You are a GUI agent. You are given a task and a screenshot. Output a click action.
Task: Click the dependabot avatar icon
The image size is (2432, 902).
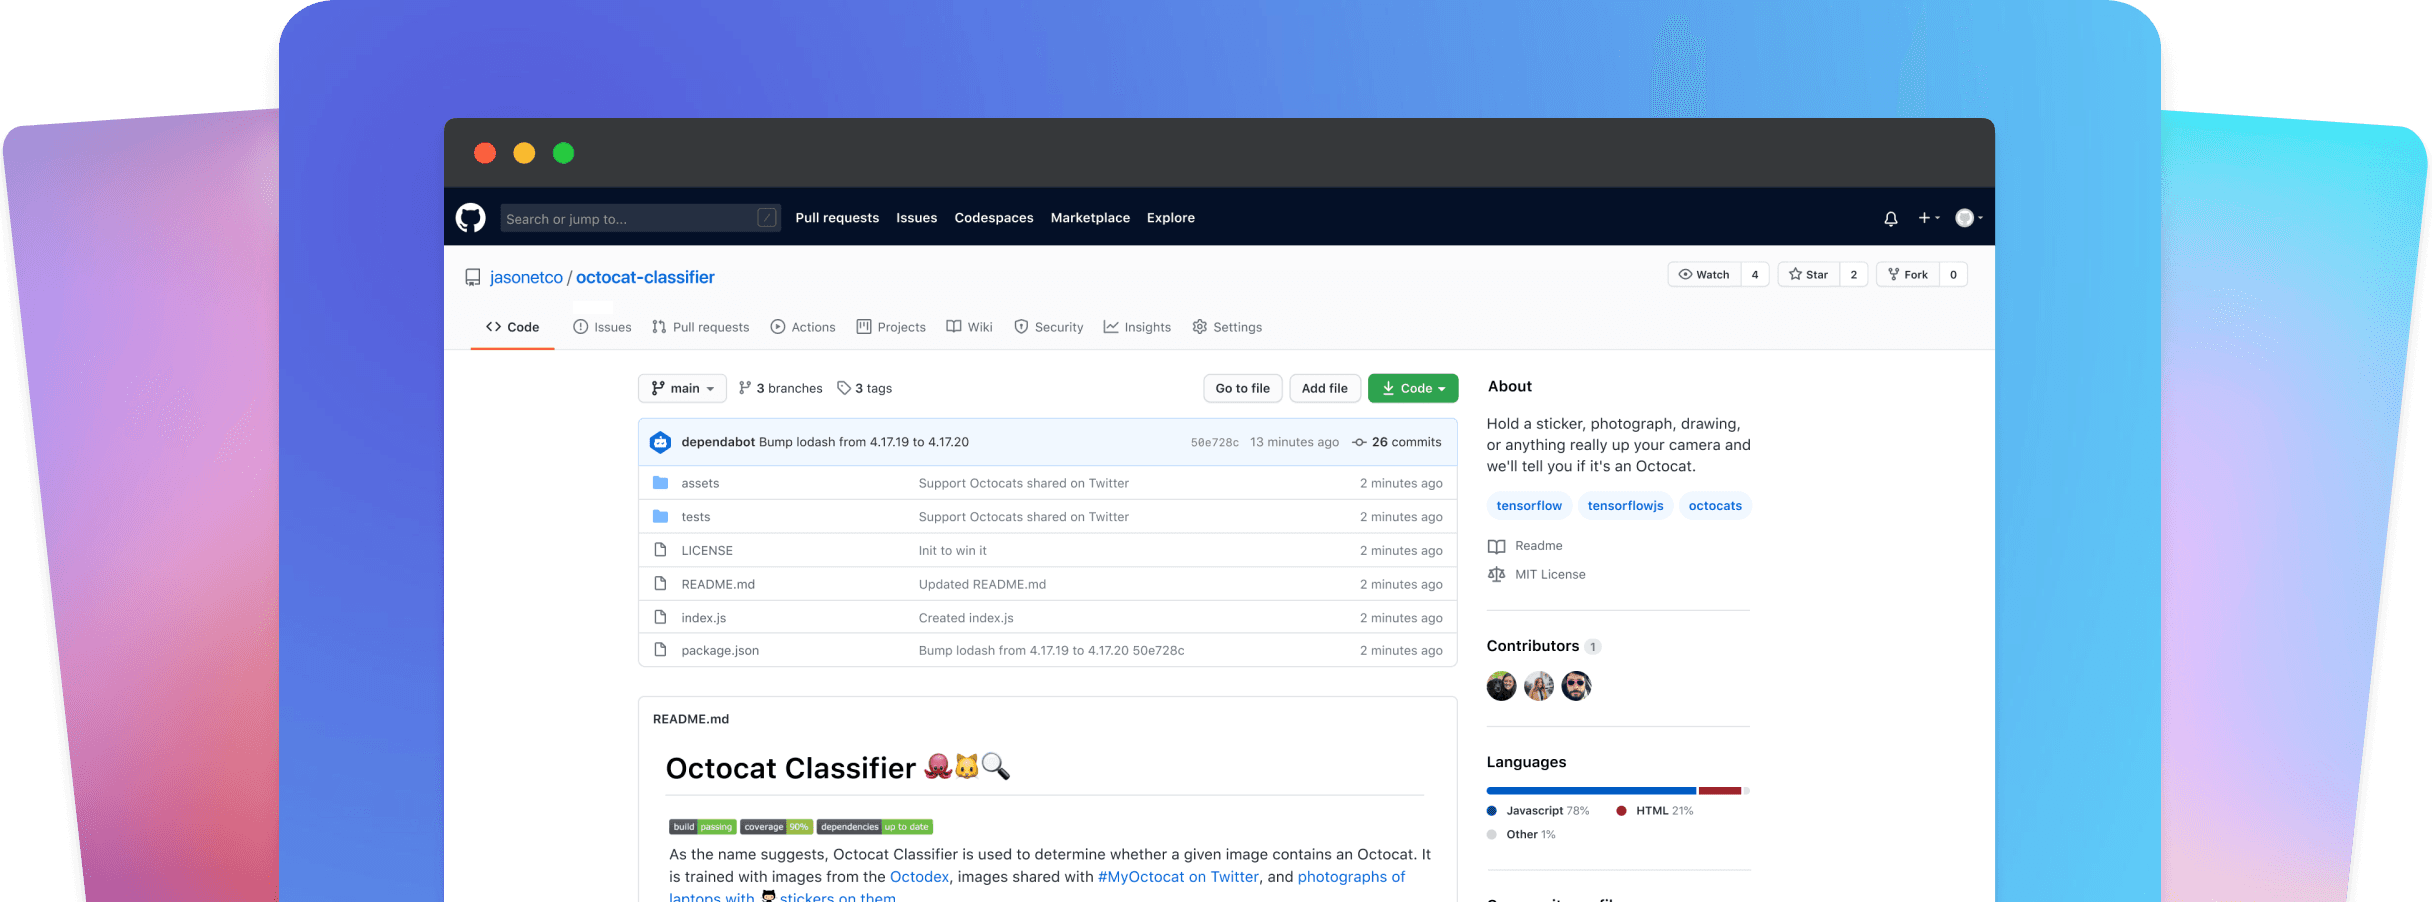tap(660, 442)
